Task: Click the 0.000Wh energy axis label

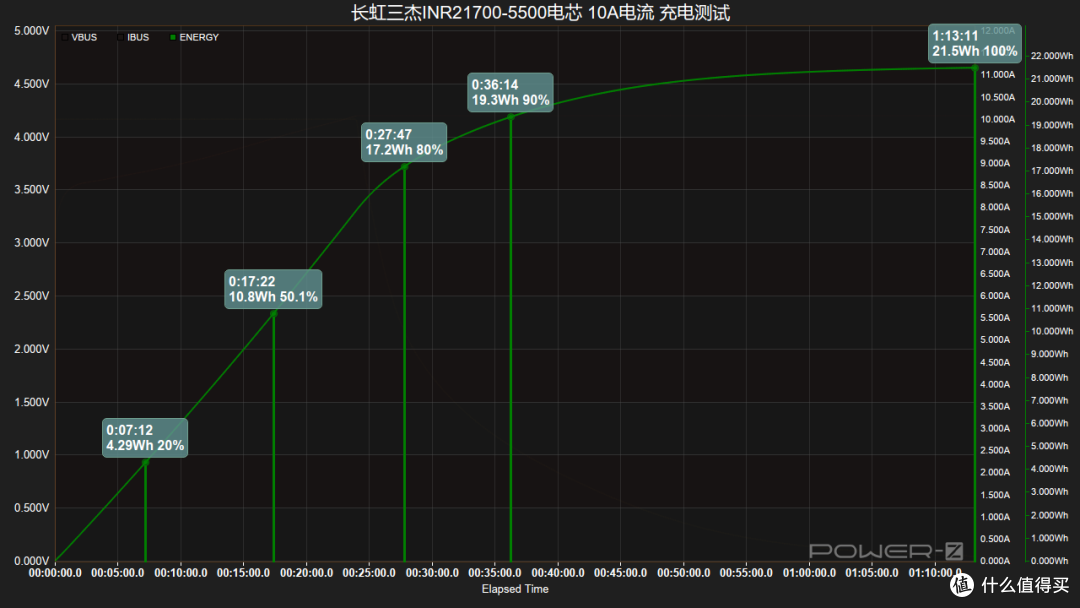Action: point(1050,560)
